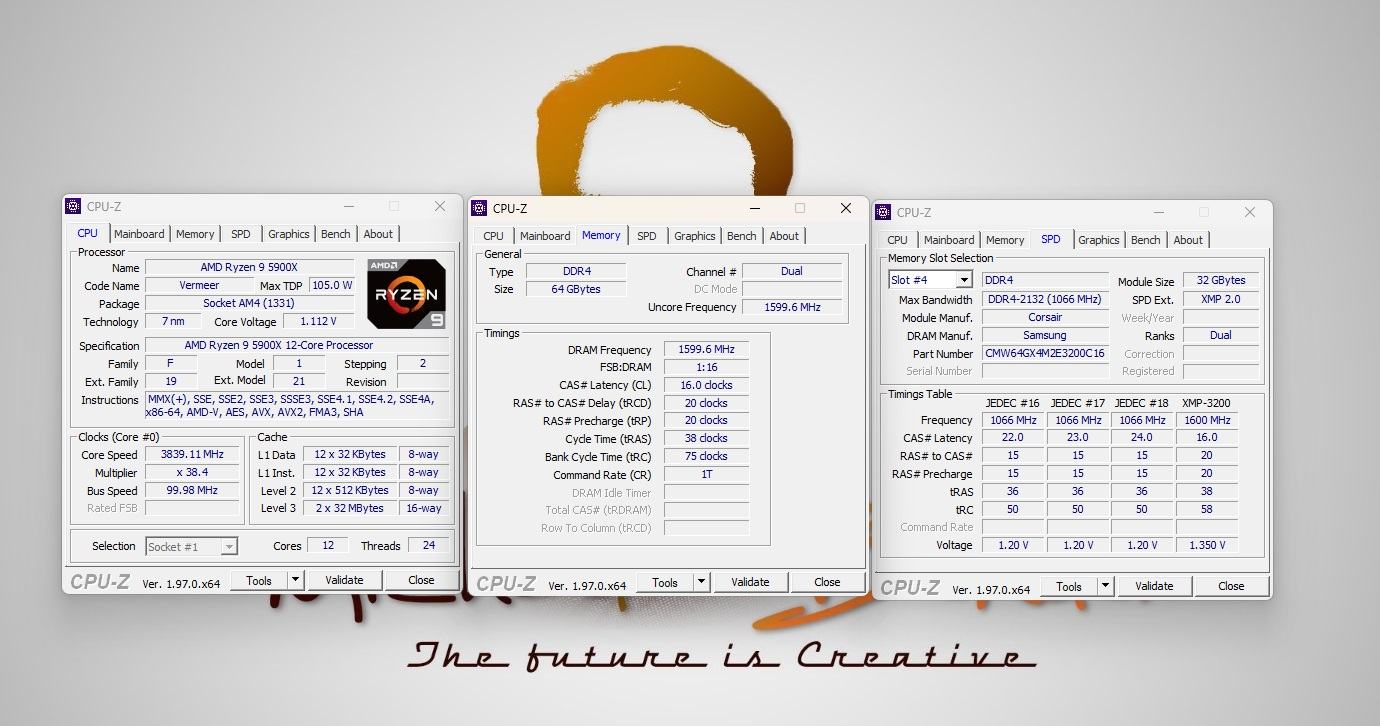Close the right CPU-Z window with X
This screenshot has width=1380, height=726.
point(1250,212)
